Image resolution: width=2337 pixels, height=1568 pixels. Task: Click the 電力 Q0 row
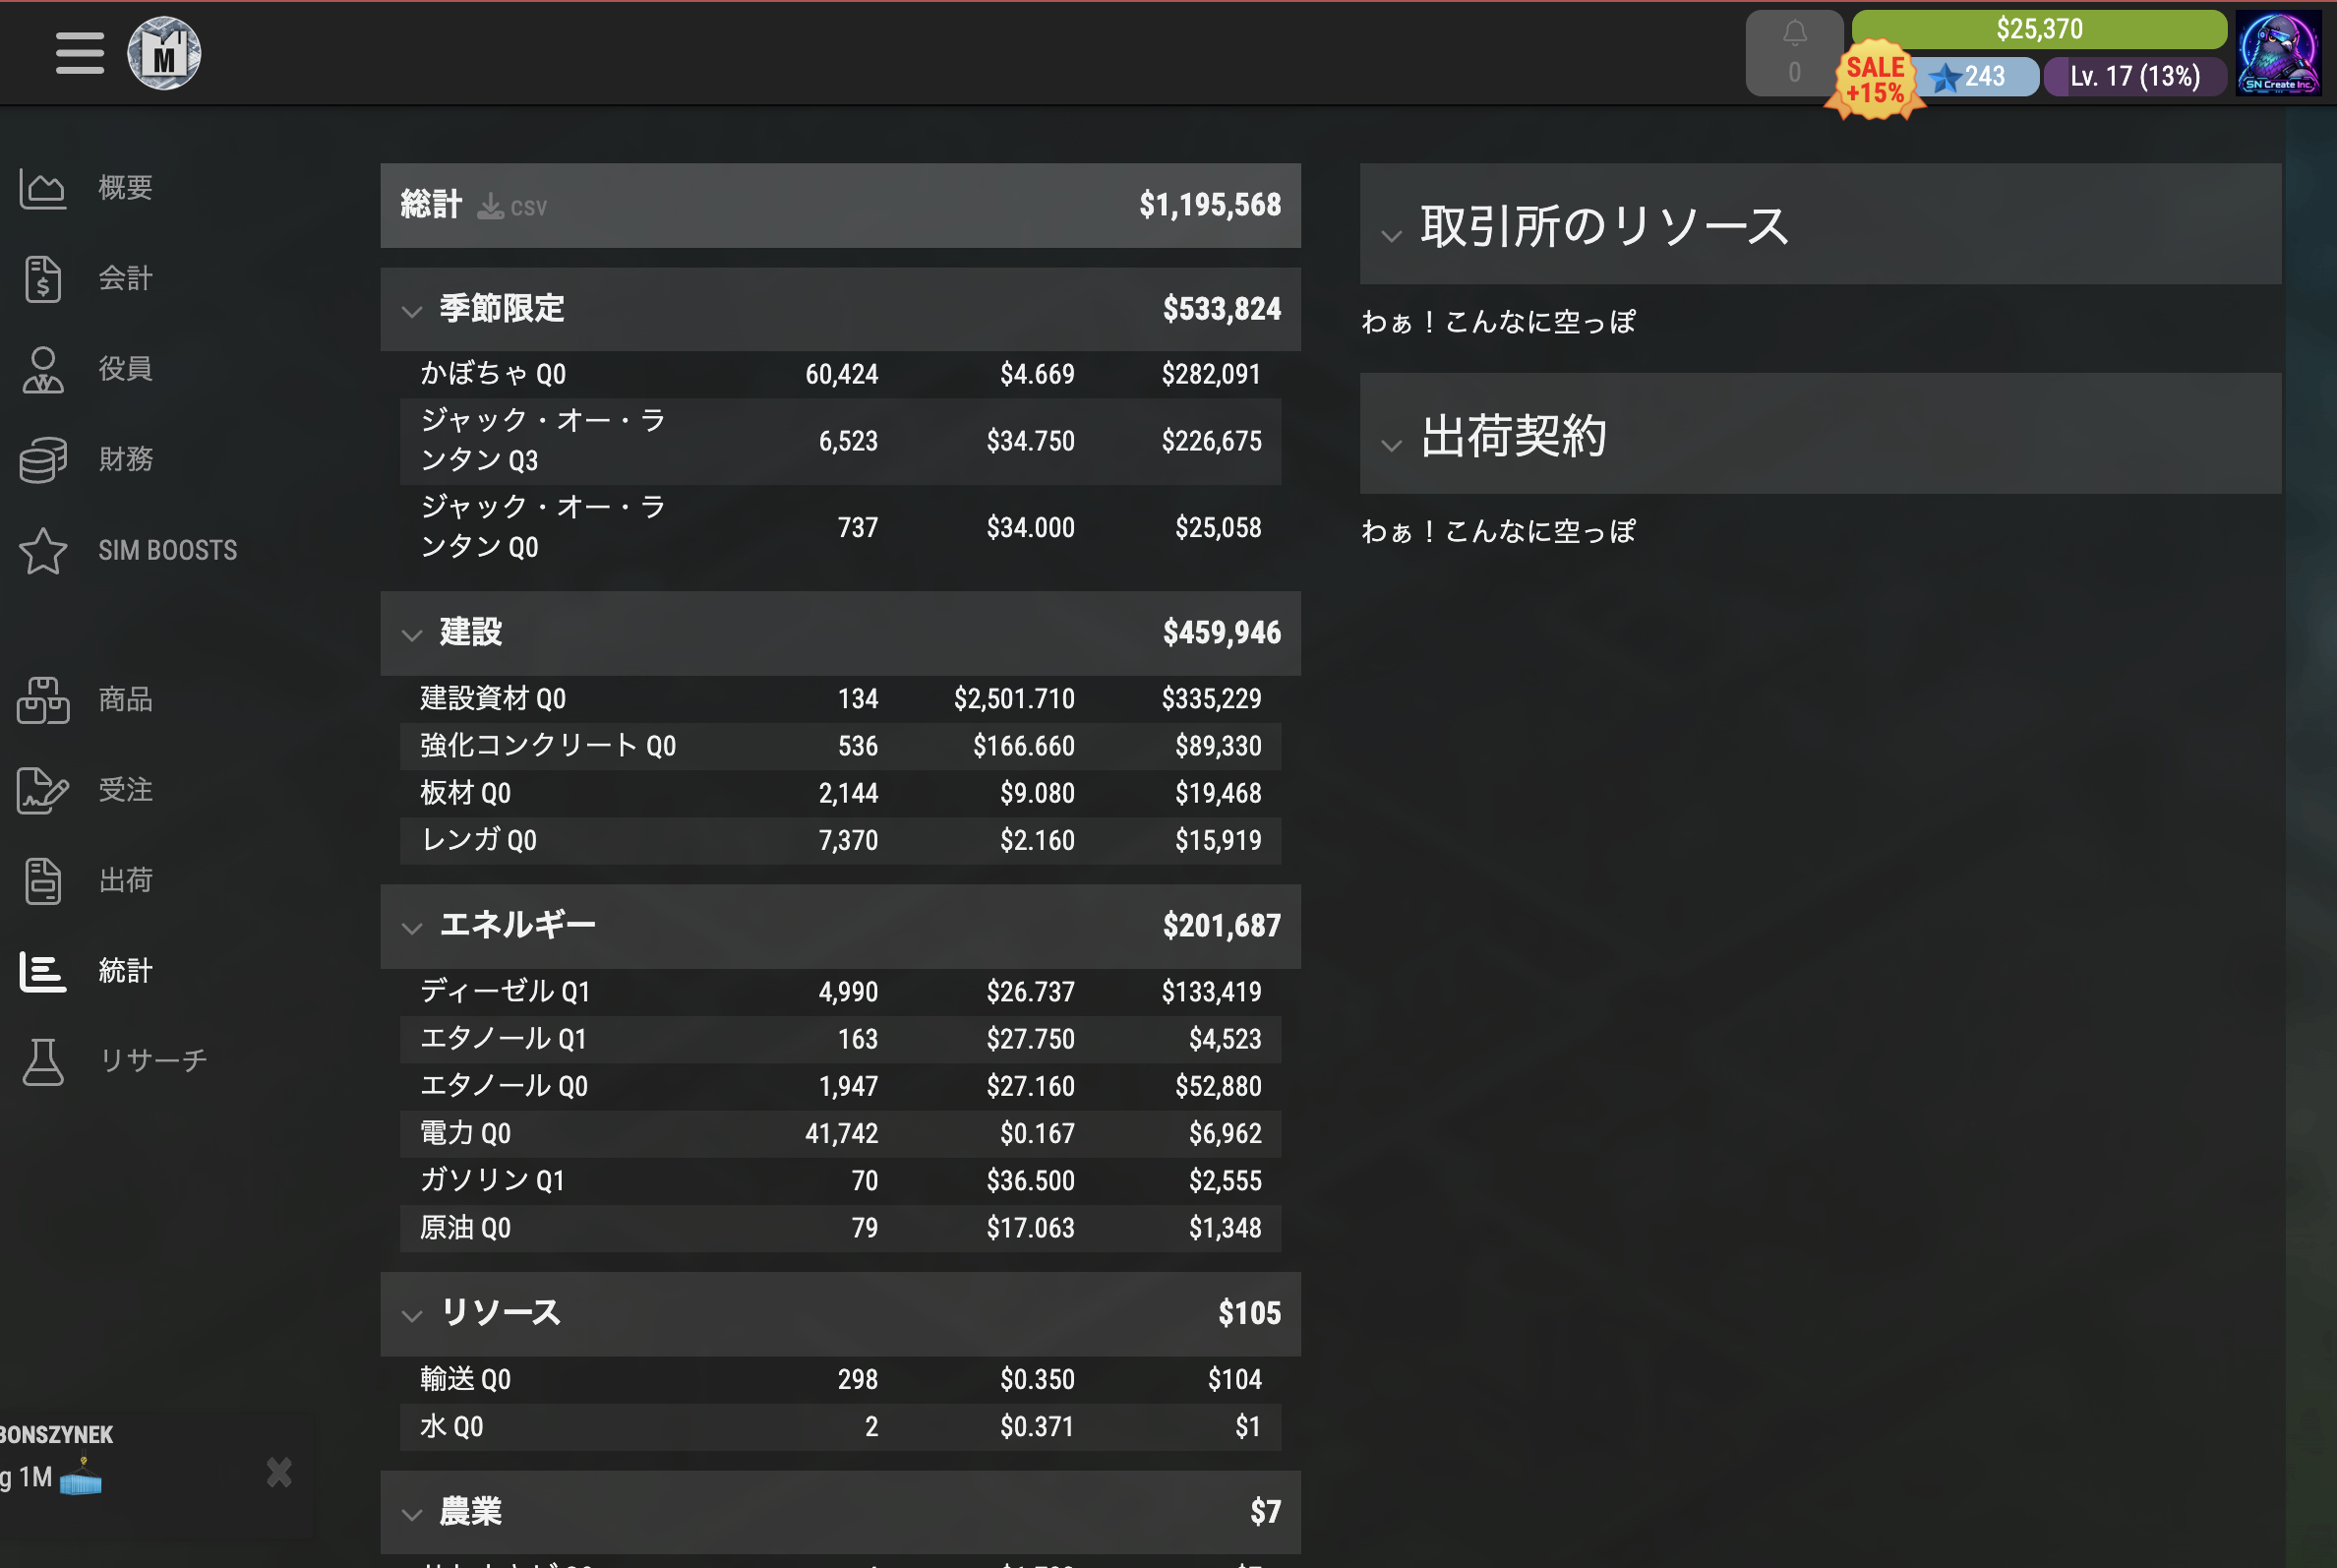coord(840,1134)
